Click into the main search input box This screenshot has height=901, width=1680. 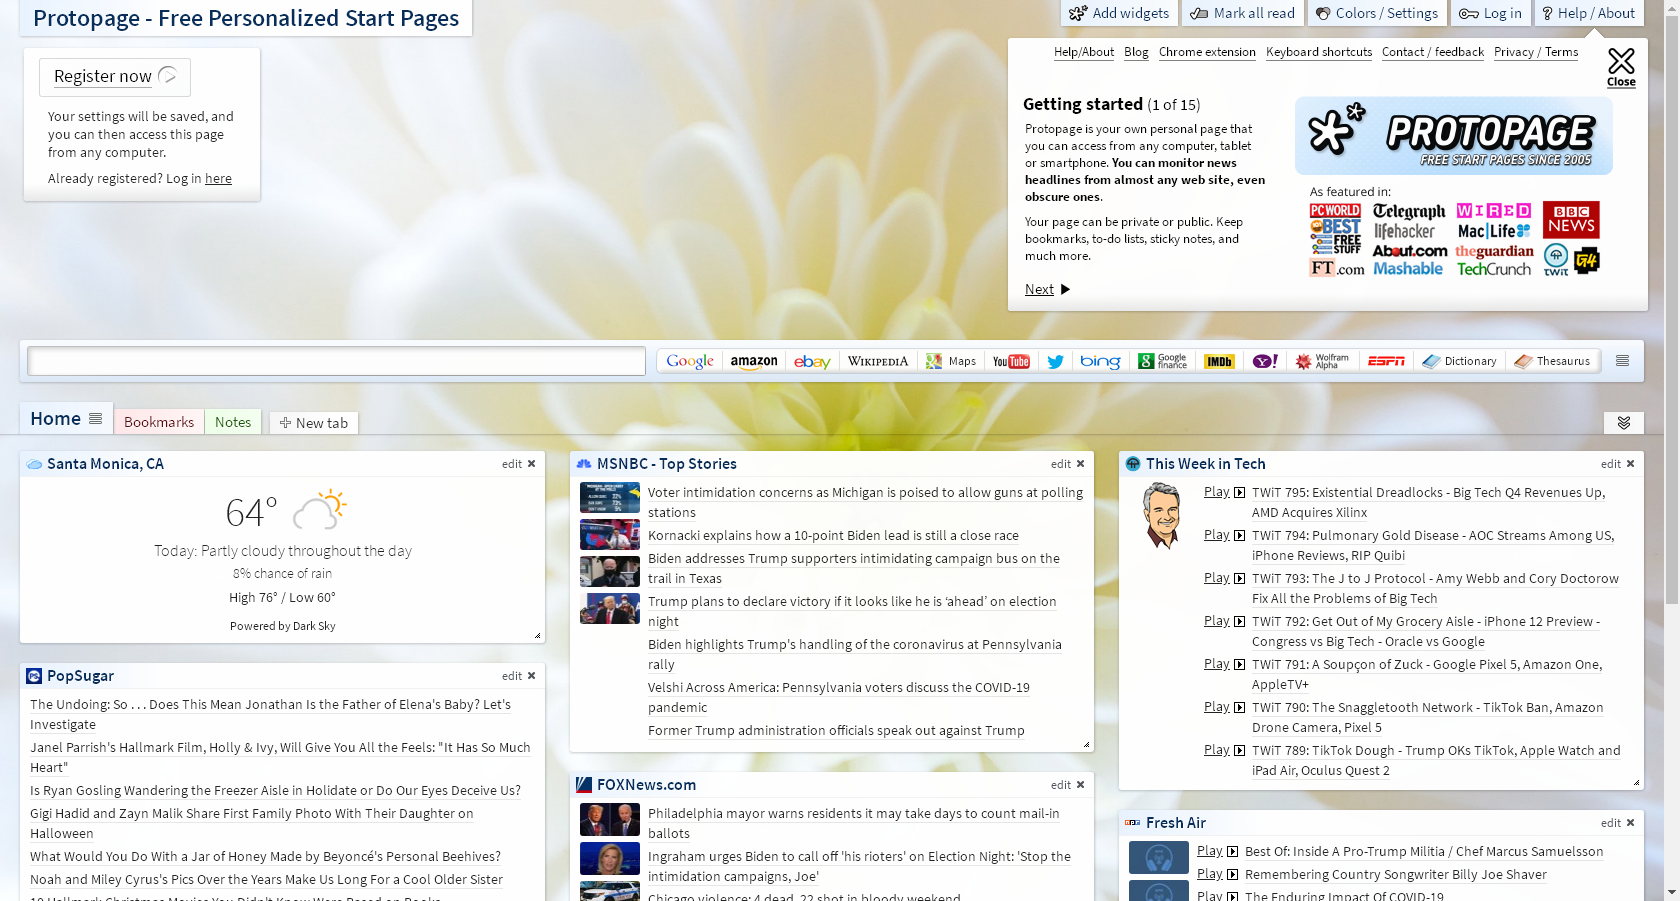[x=336, y=361]
